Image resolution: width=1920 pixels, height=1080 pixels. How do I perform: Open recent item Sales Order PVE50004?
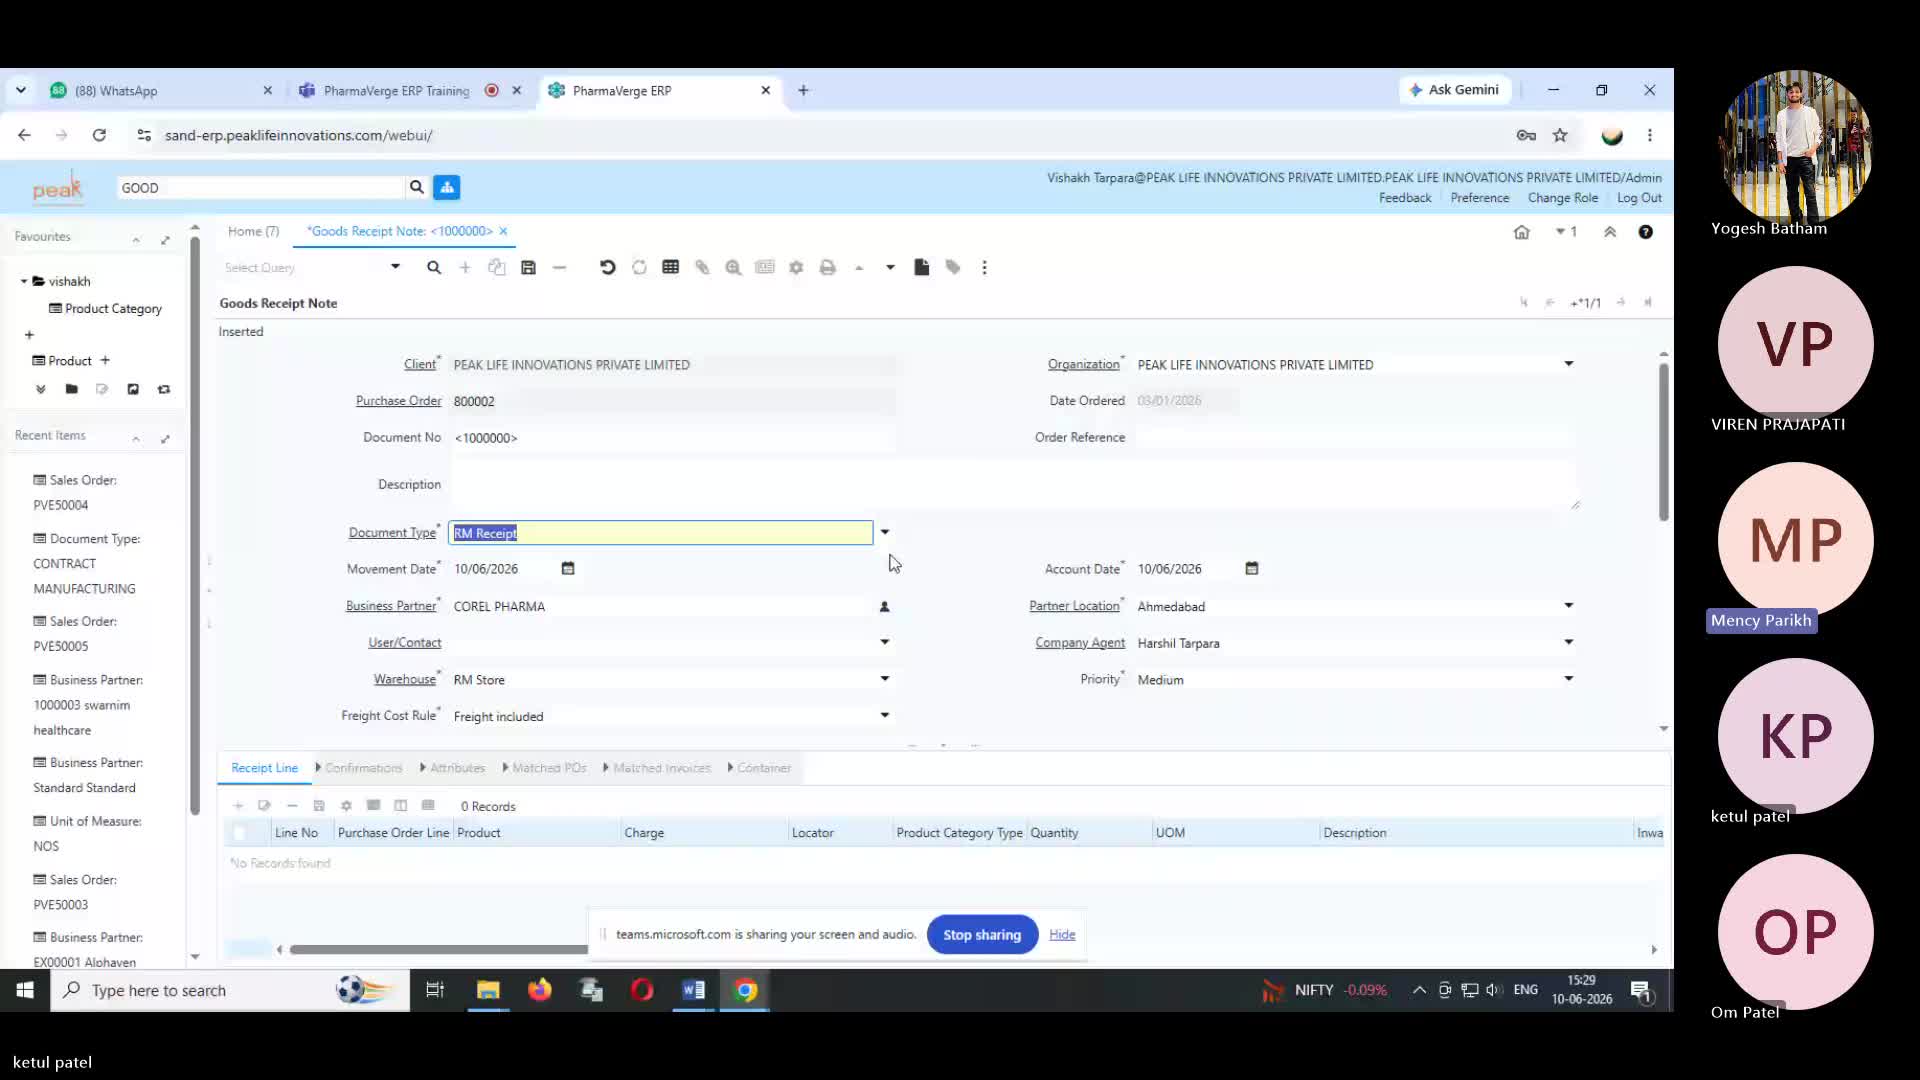point(75,492)
